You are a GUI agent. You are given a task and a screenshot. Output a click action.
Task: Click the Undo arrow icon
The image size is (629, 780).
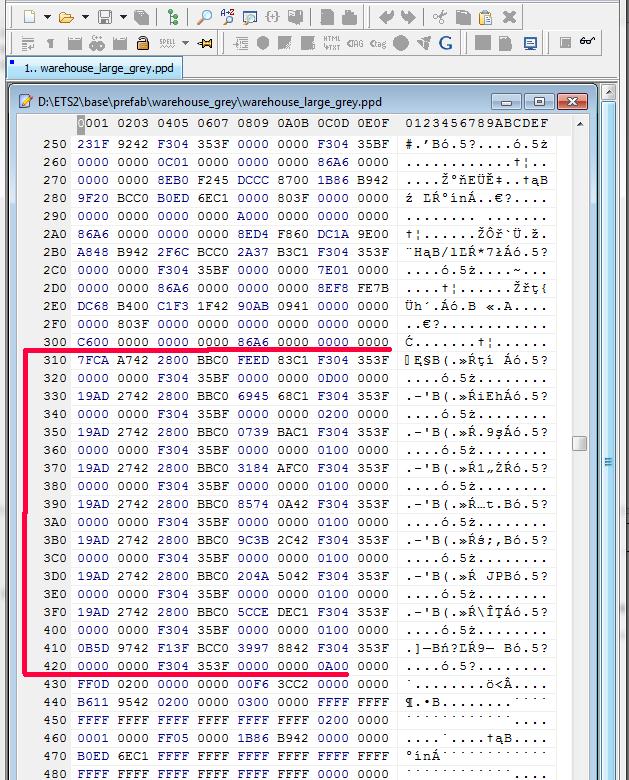click(x=386, y=17)
